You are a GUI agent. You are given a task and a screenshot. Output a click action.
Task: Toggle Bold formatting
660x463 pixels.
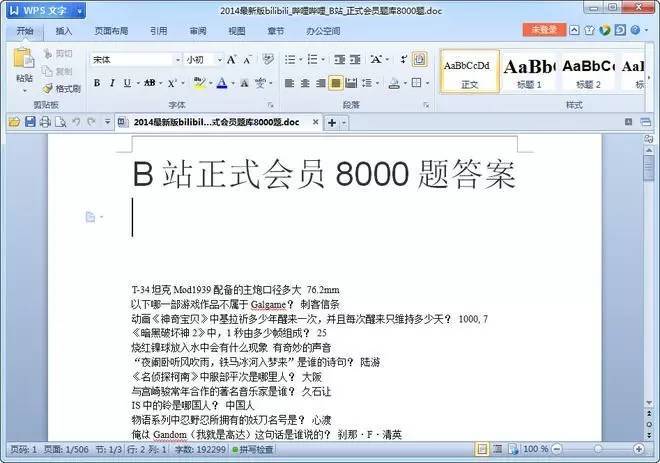[97, 83]
